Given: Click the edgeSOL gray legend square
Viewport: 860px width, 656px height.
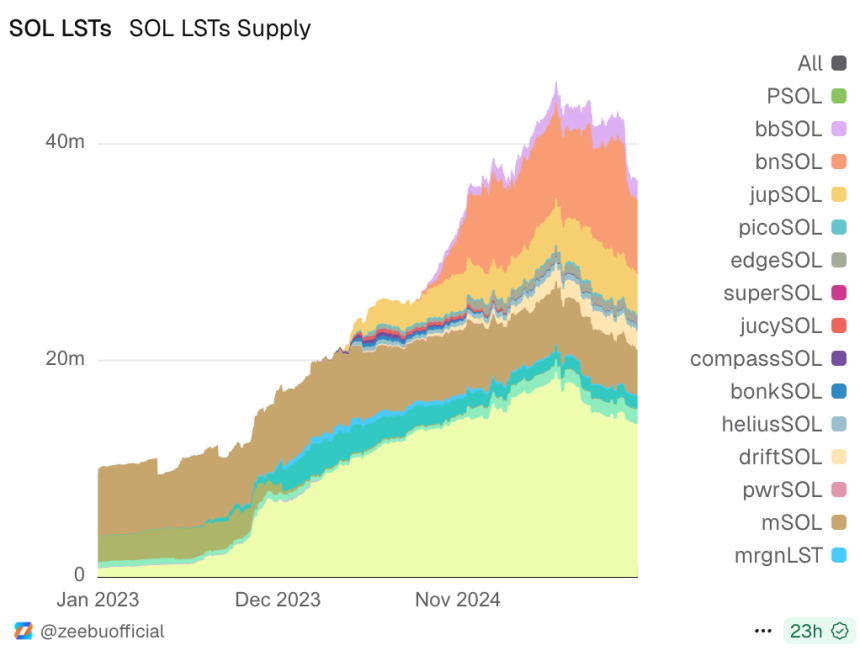Looking at the screenshot, I should coord(839,260).
